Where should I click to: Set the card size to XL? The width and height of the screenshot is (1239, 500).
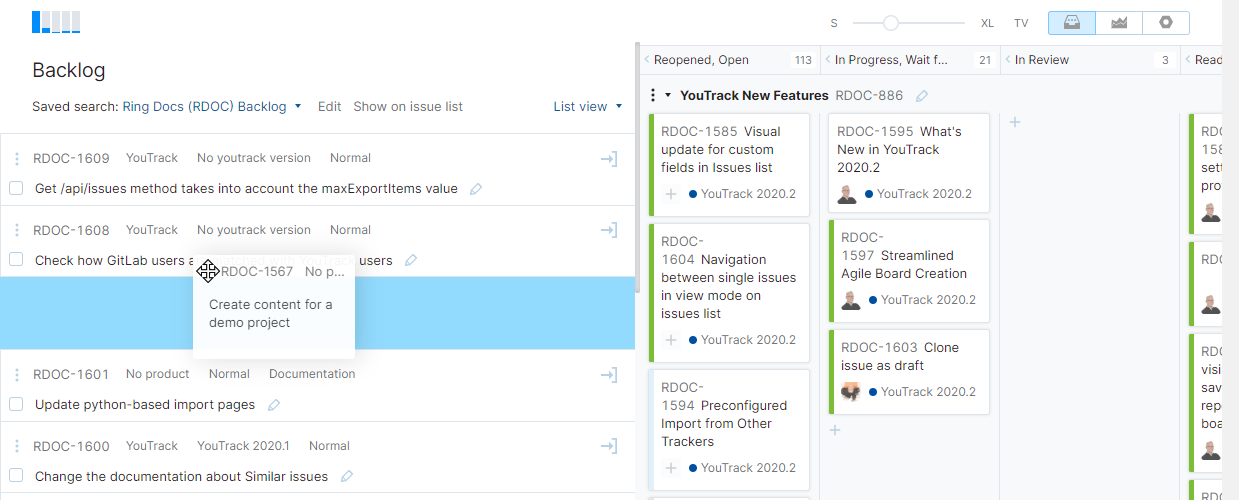pyautogui.click(x=987, y=23)
